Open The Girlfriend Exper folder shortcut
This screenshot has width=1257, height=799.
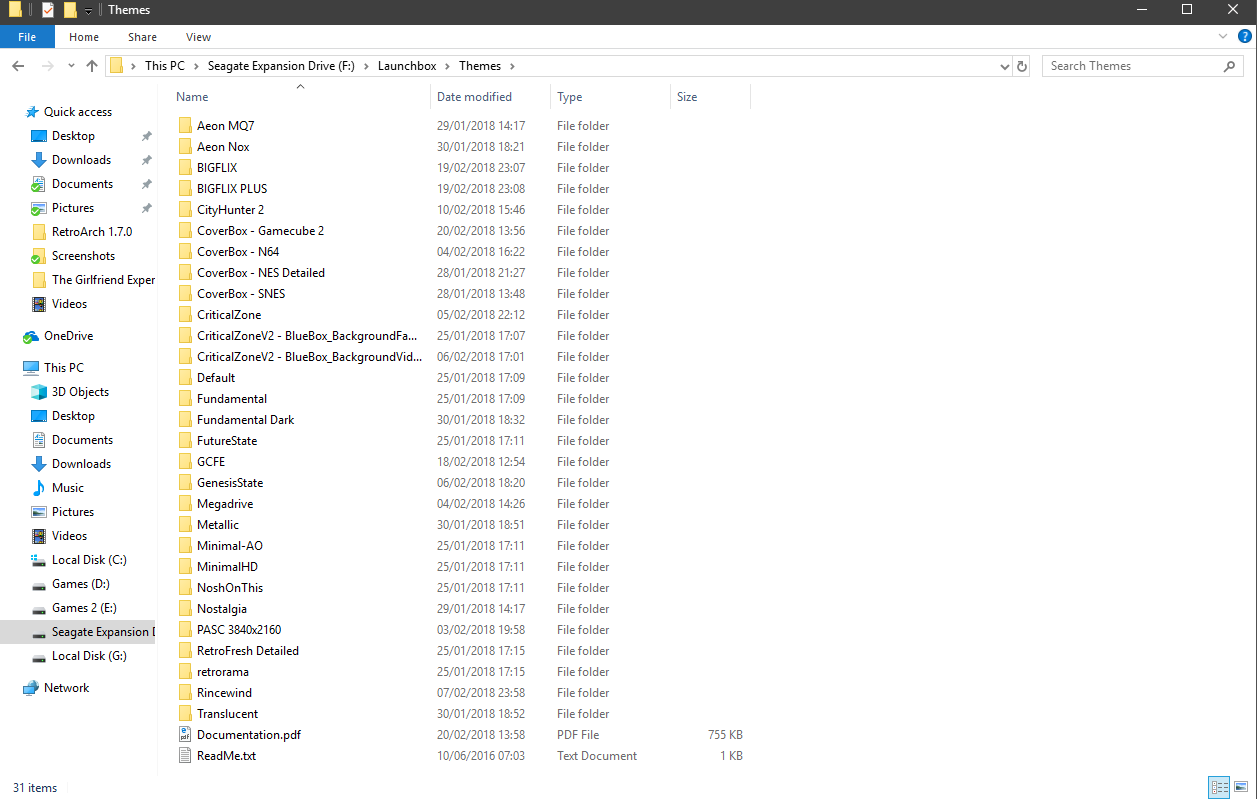click(103, 280)
